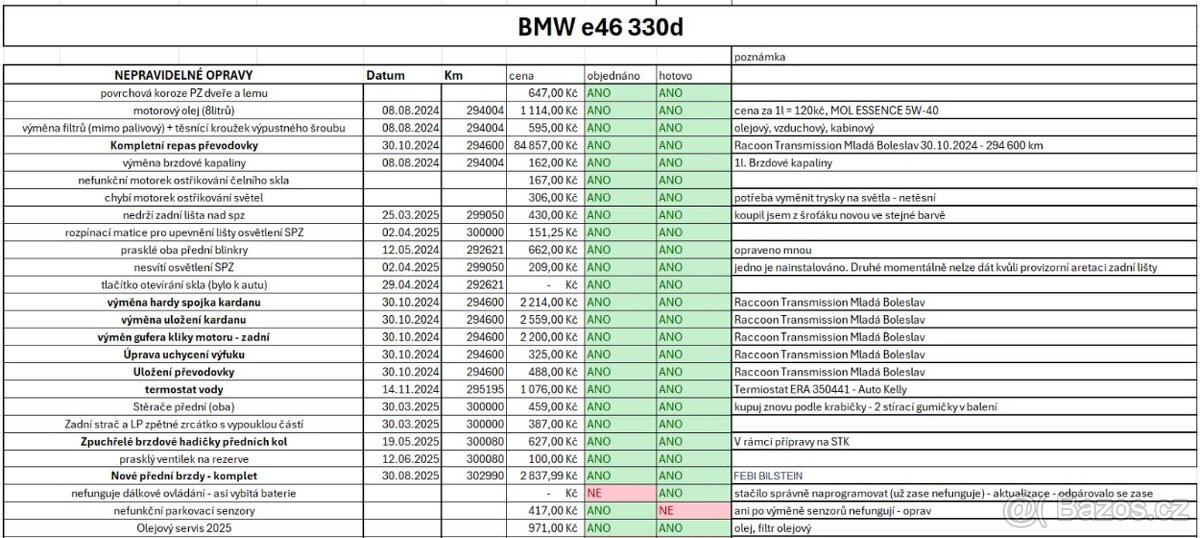
Task: Select the 'motorový olej (8litrů)' cell
Action: [x=183, y=110]
